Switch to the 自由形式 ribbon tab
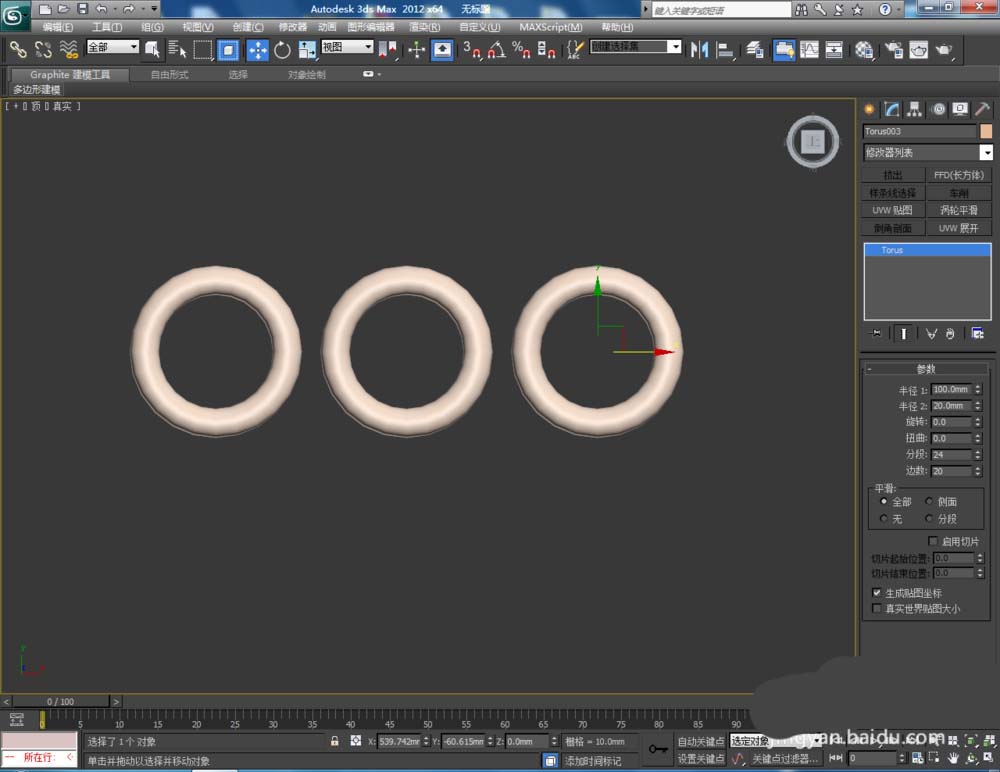The height and width of the screenshot is (772, 1000). click(169, 75)
